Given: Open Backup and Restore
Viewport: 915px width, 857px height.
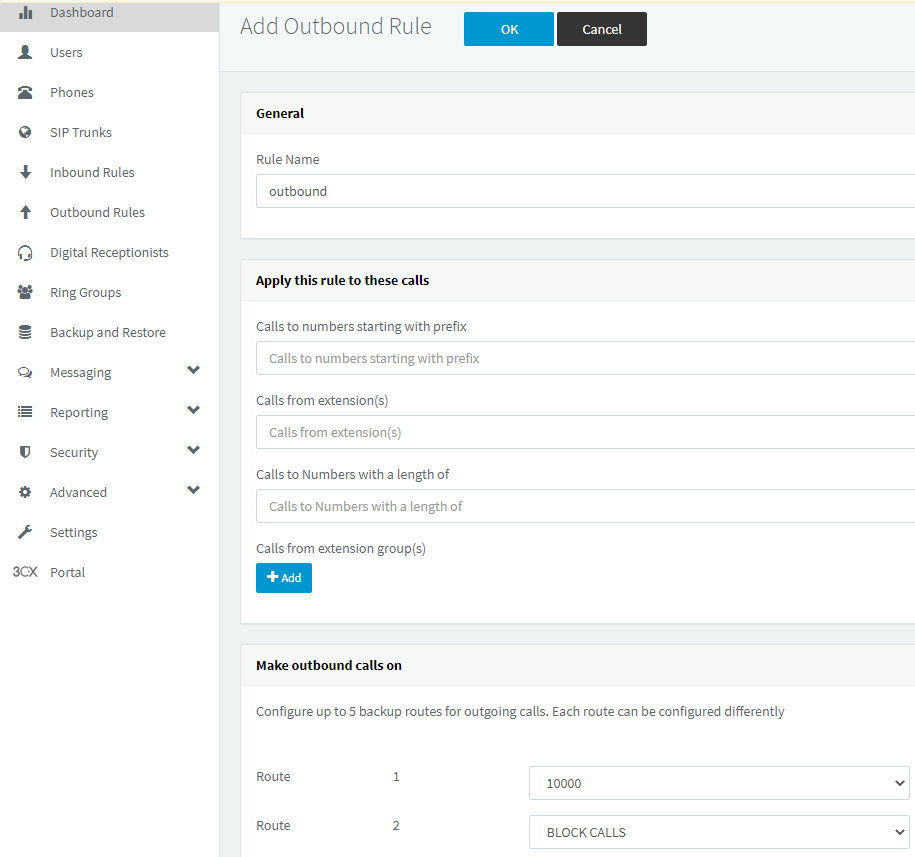Looking at the screenshot, I should tap(108, 333).
